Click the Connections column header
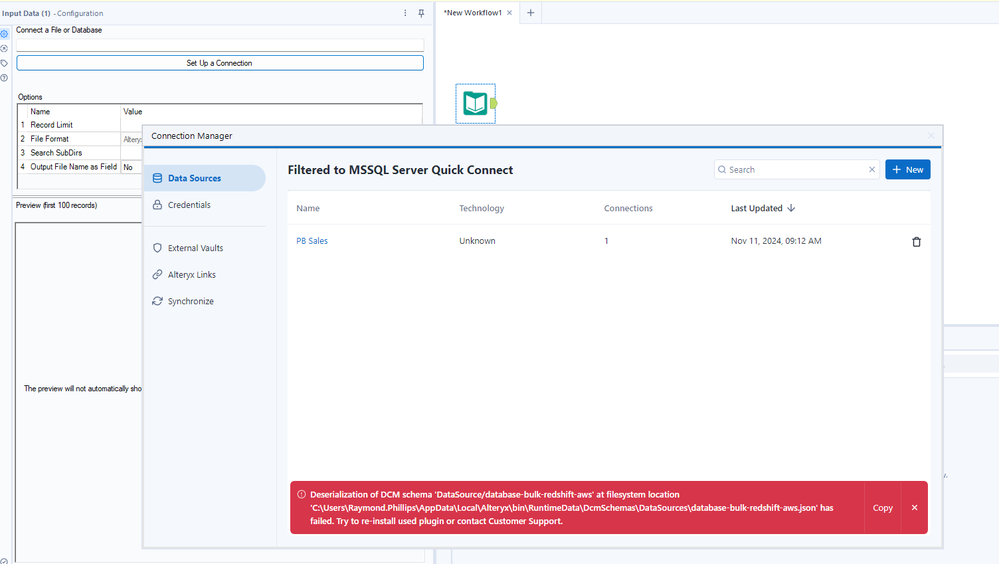This screenshot has width=999, height=564. [x=628, y=208]
